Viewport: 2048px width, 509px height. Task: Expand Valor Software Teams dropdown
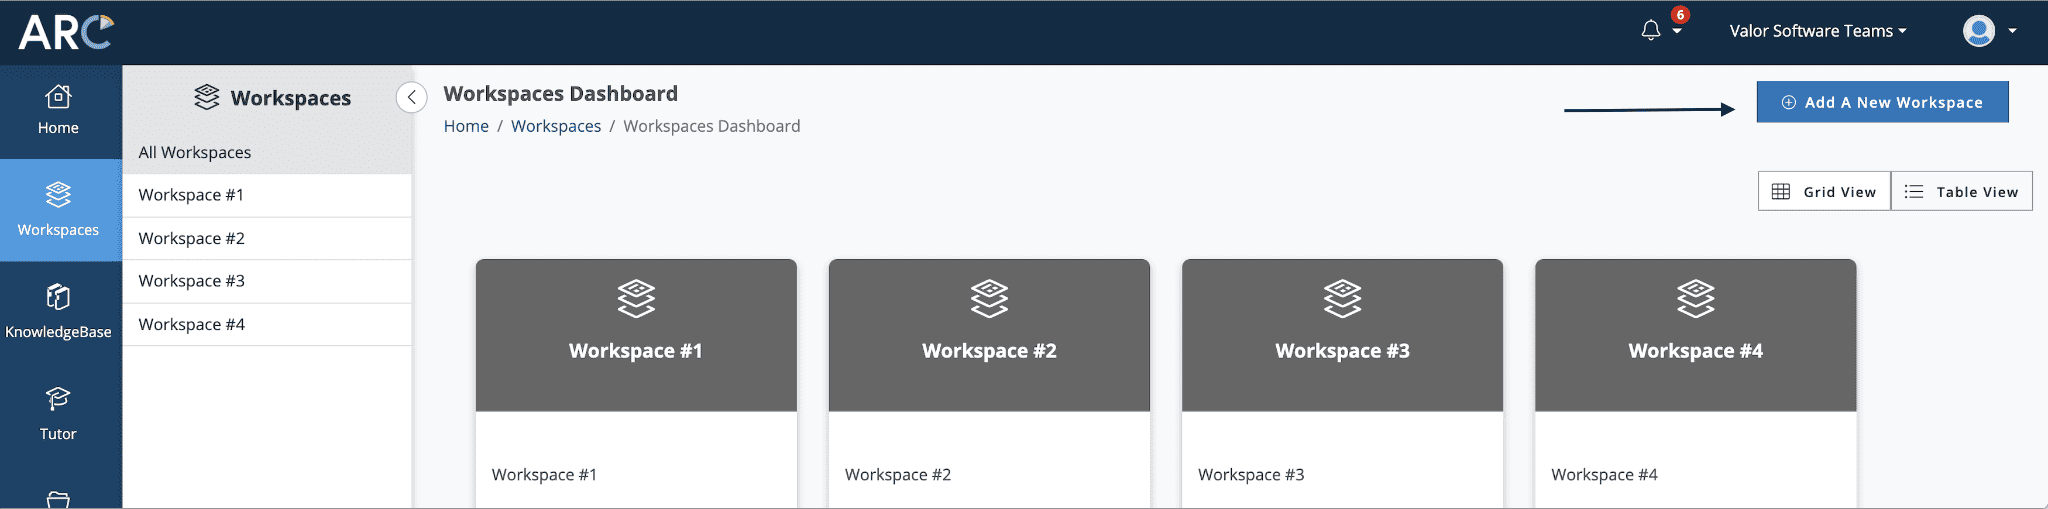(x=1817, y=31)
